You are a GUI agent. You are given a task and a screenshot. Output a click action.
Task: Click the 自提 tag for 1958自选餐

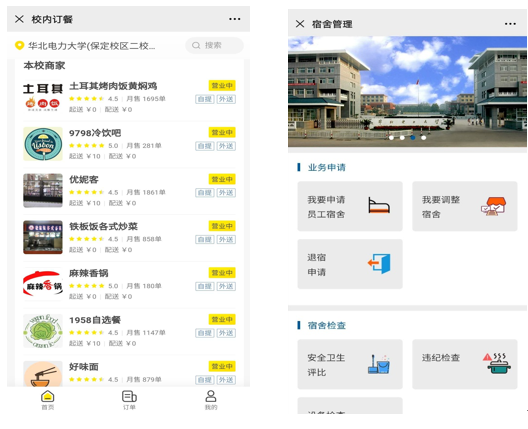coord(205,333)
